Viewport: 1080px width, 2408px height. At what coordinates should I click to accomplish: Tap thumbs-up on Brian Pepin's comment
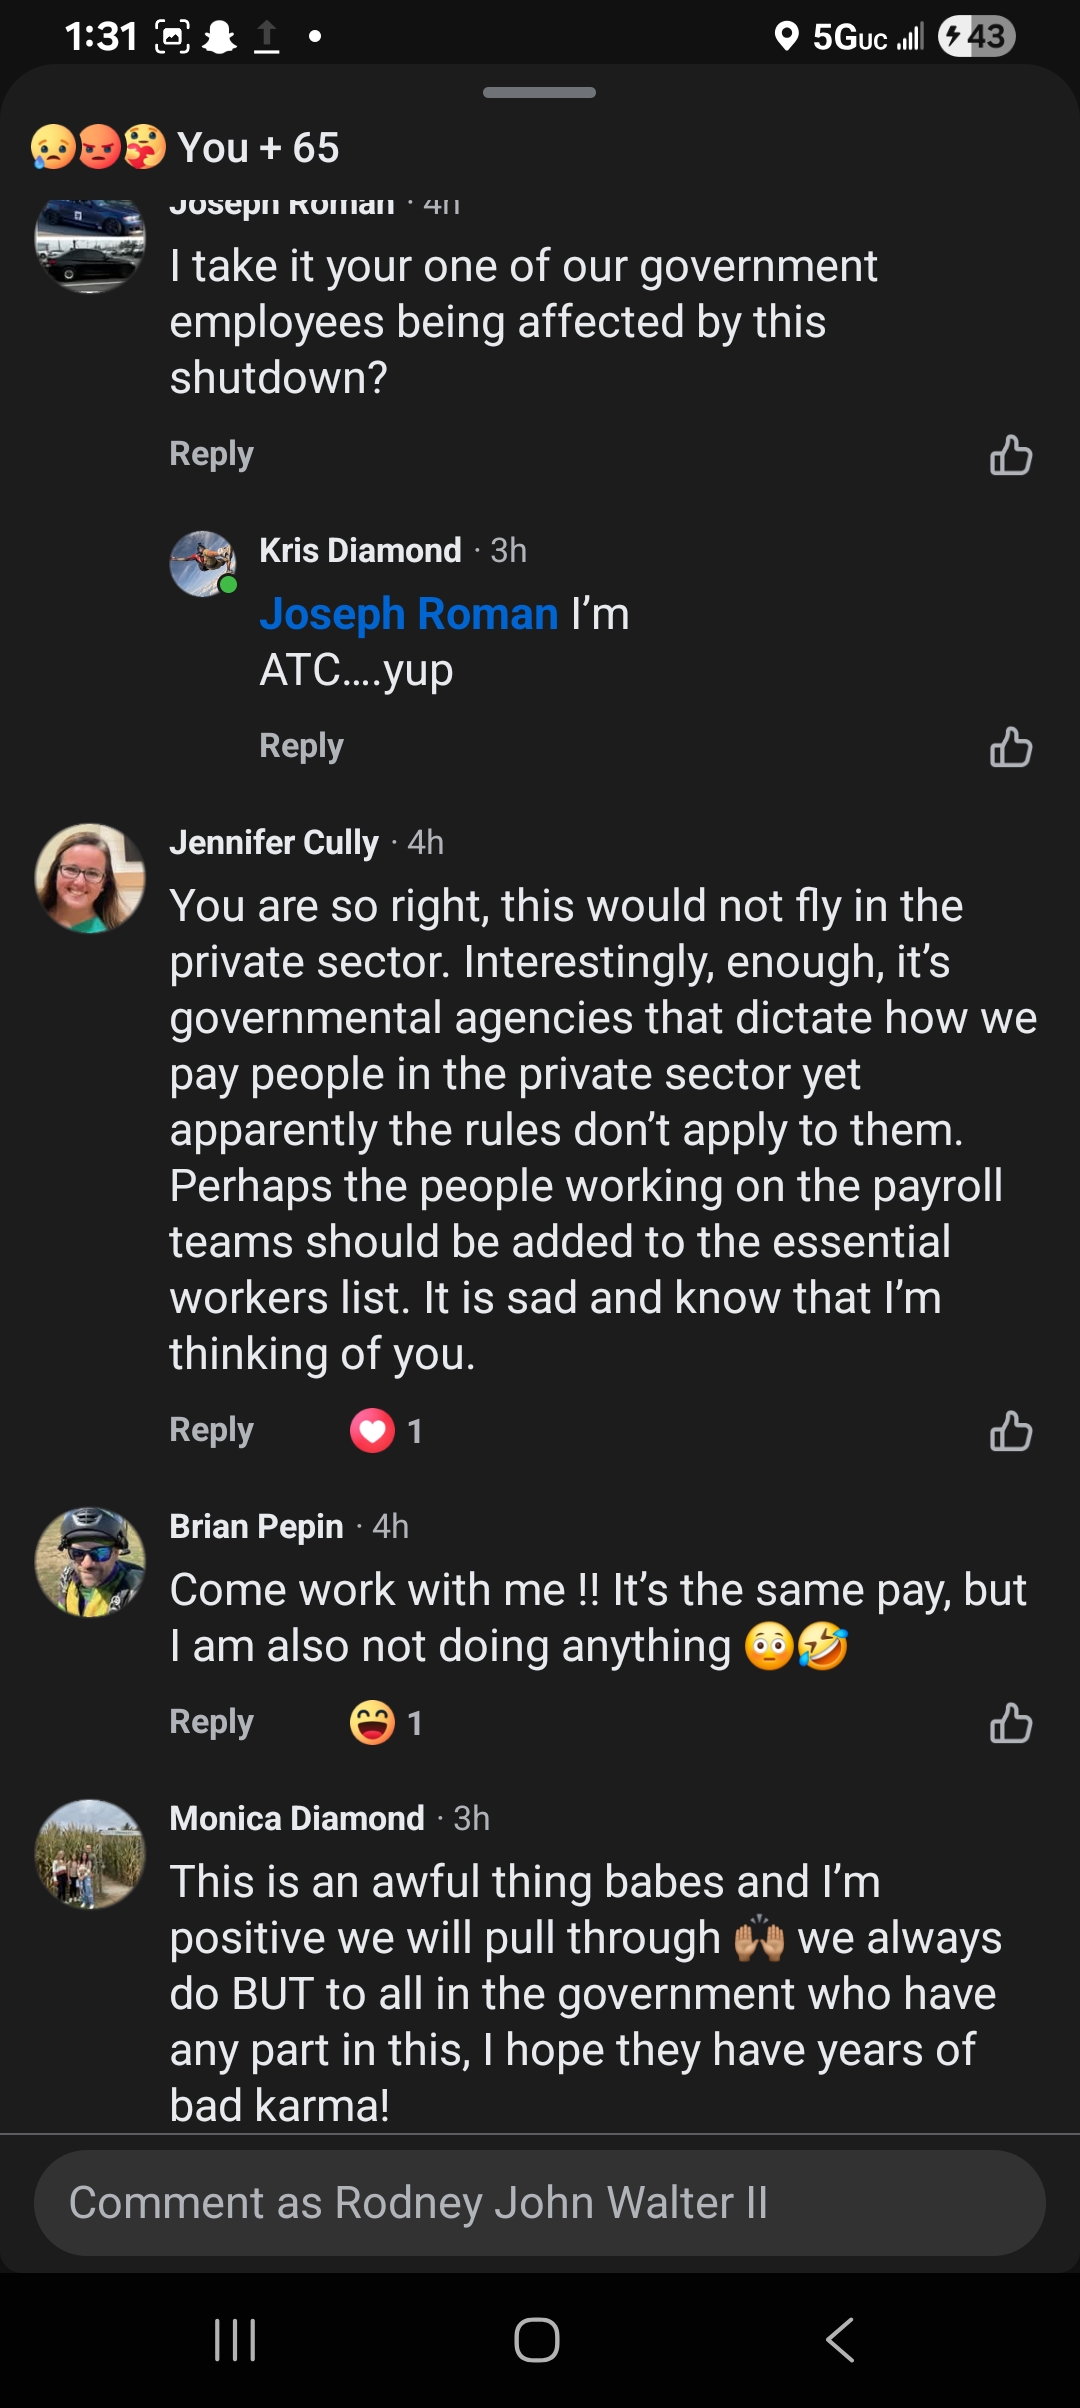coord(1010,1723)
